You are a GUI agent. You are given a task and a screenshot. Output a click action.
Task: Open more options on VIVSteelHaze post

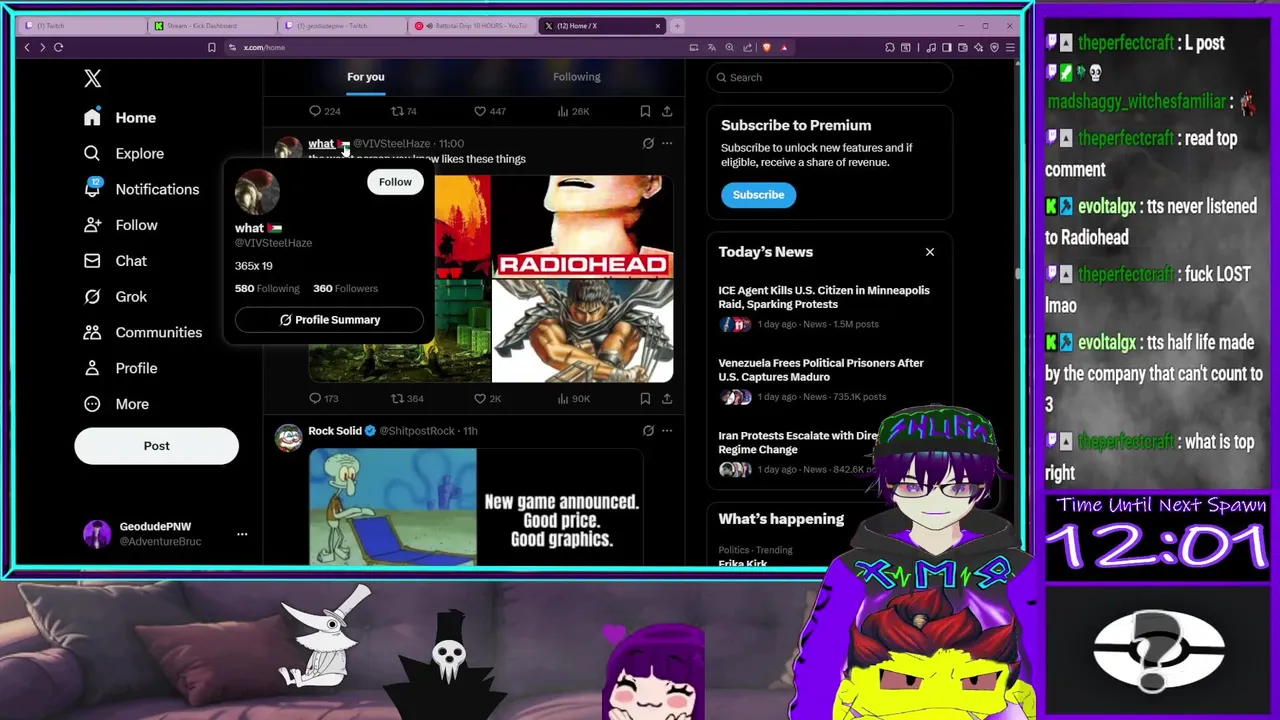(x=667, y=143)
